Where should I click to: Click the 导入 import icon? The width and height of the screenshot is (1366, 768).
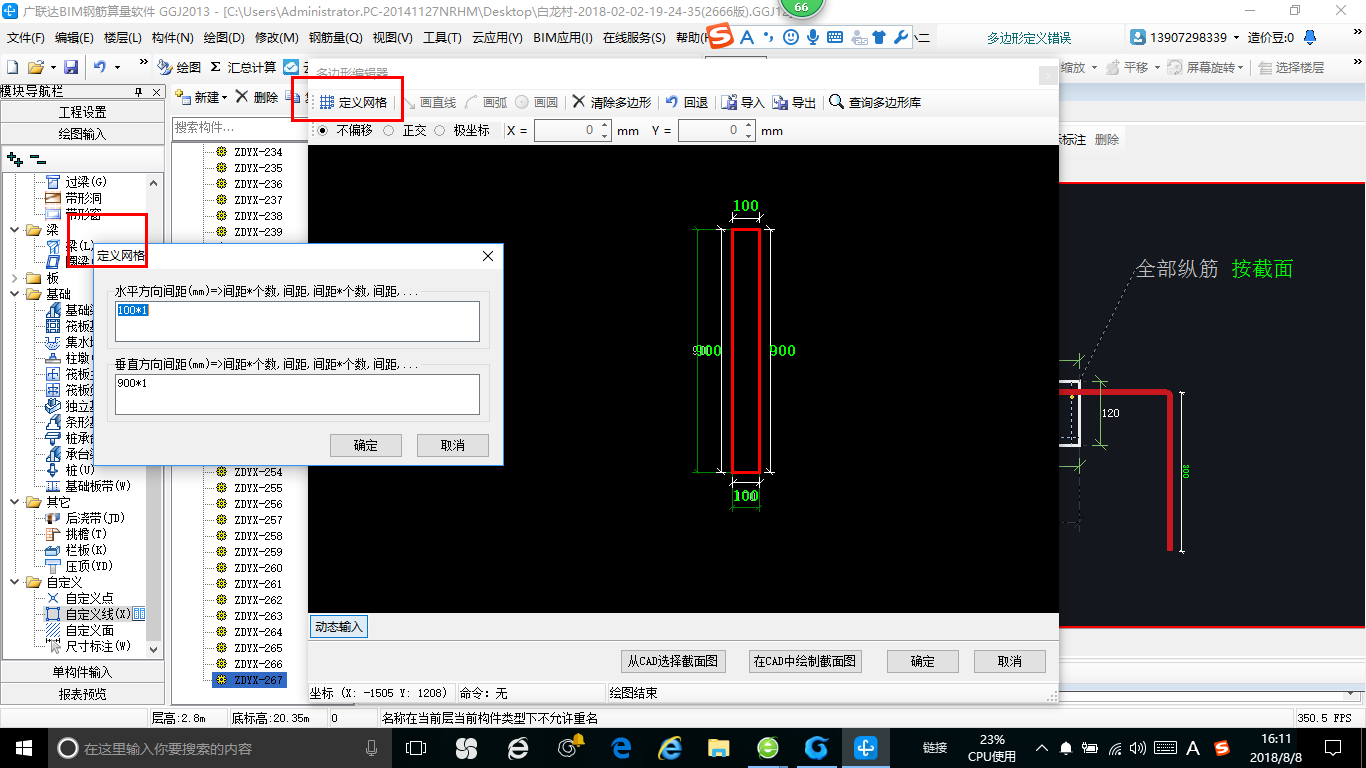click(x=743, y=102)
